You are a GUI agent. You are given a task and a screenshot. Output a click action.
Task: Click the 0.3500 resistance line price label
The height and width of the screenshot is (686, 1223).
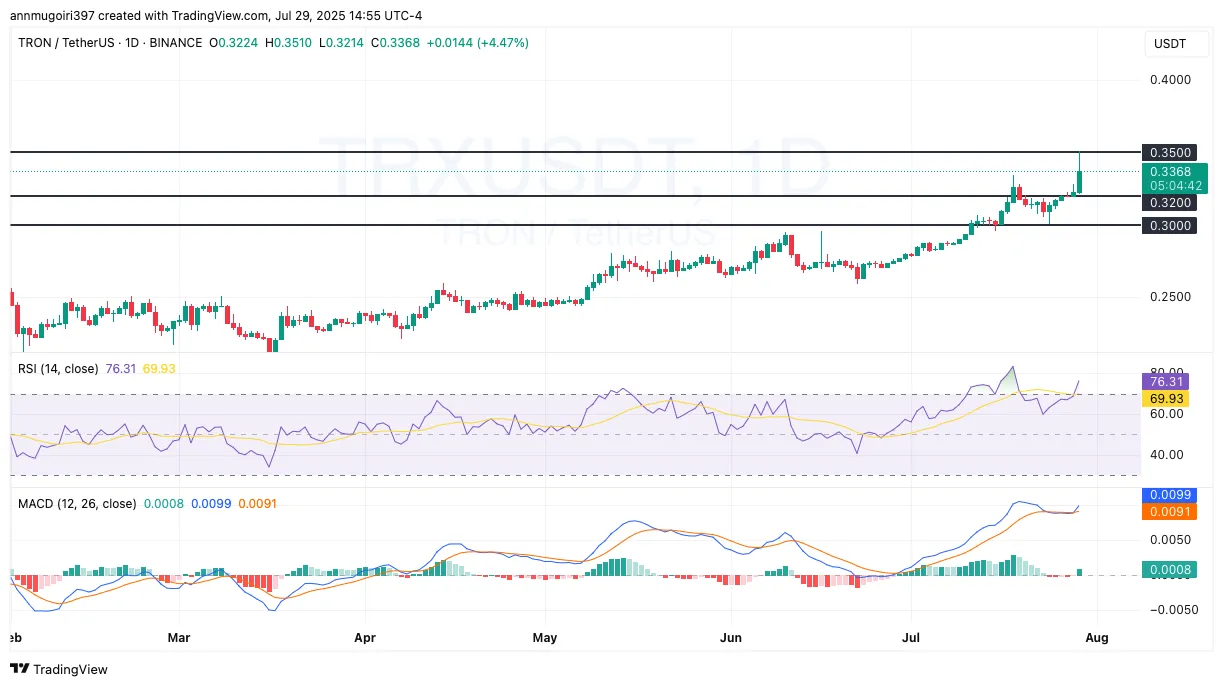tap(1169, 152)
